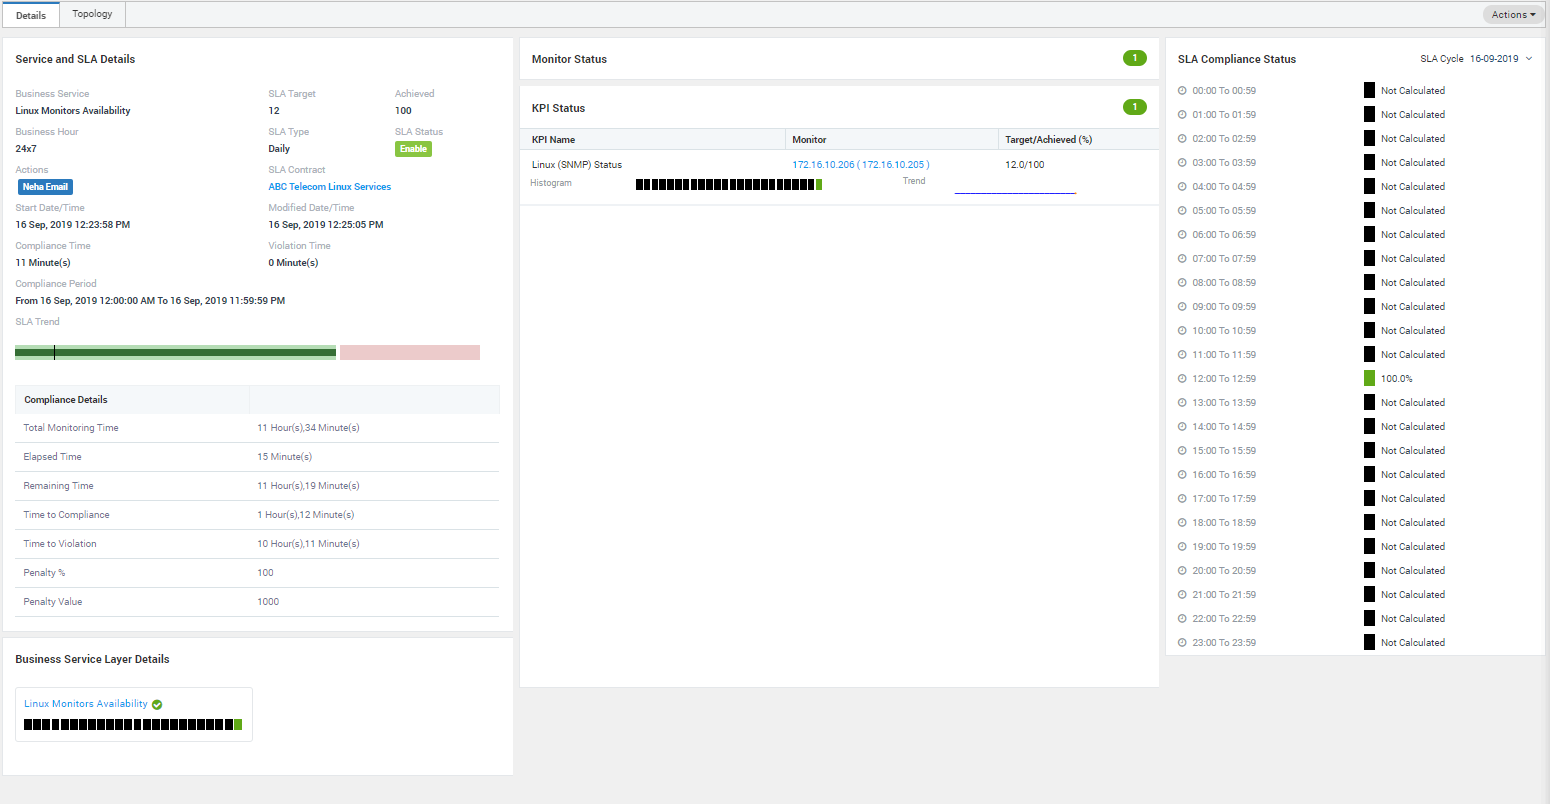Click clock icon for 06:00 To 06:59
Viewport: 1550px width, 804px height.
pyautogui.click(x=1182, y=235)
